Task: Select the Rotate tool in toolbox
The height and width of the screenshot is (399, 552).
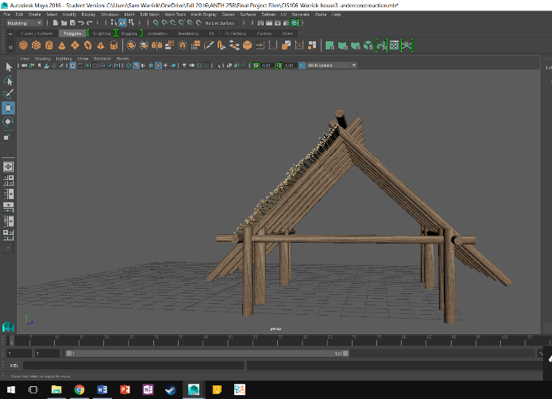Action: coord(8,122)
